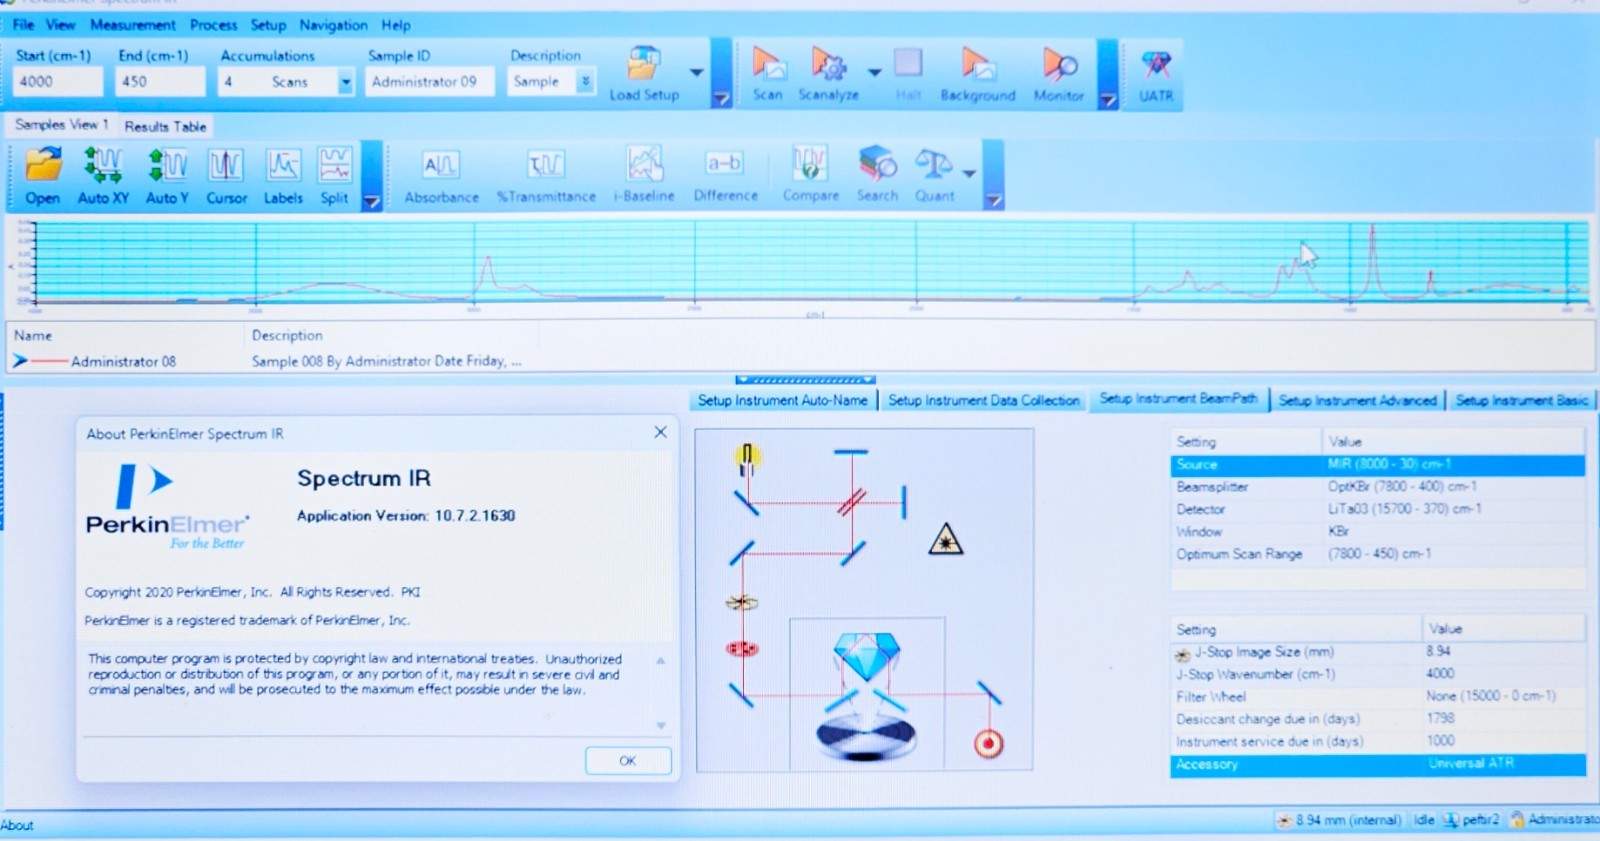Expand the measurement toolbar overflow arrow after Monitor
Image resolution: width=1600 pixels, height=841 pixels.
[1107, 99]
